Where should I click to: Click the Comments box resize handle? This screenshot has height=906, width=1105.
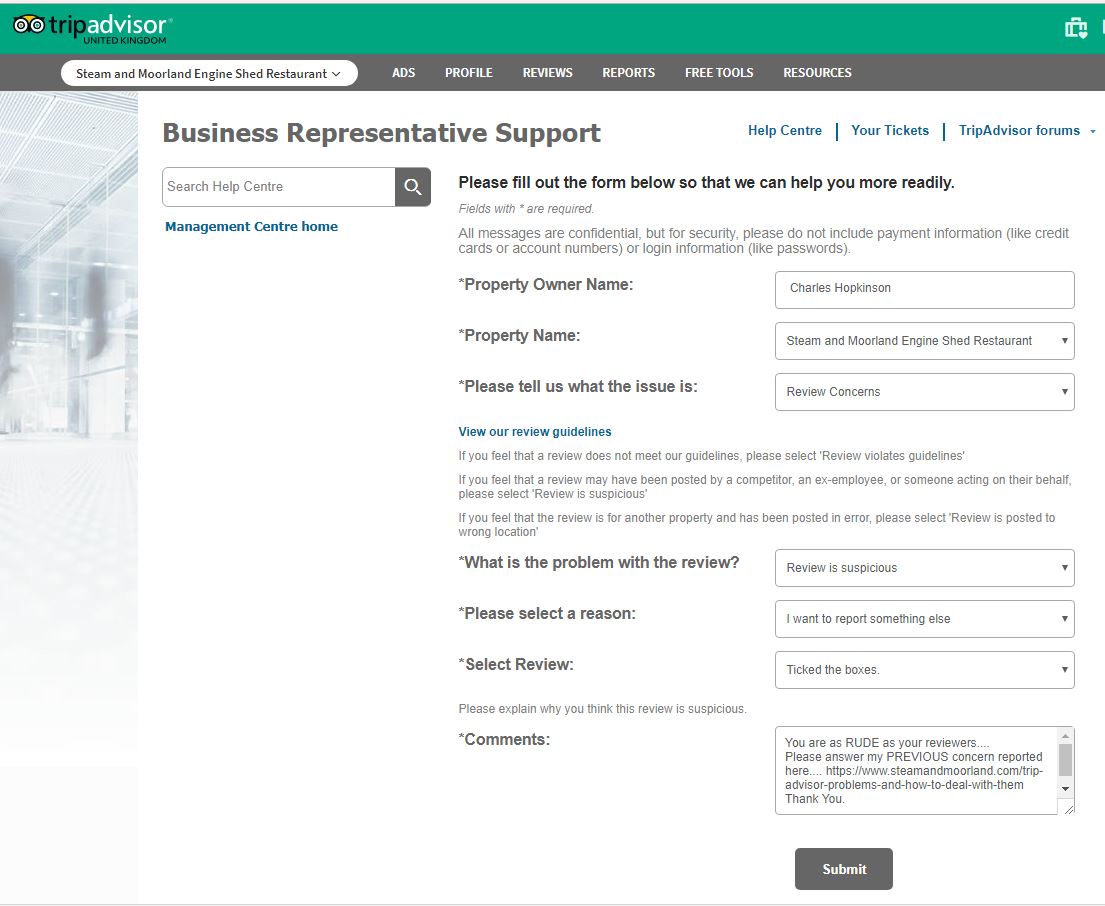1069,809
